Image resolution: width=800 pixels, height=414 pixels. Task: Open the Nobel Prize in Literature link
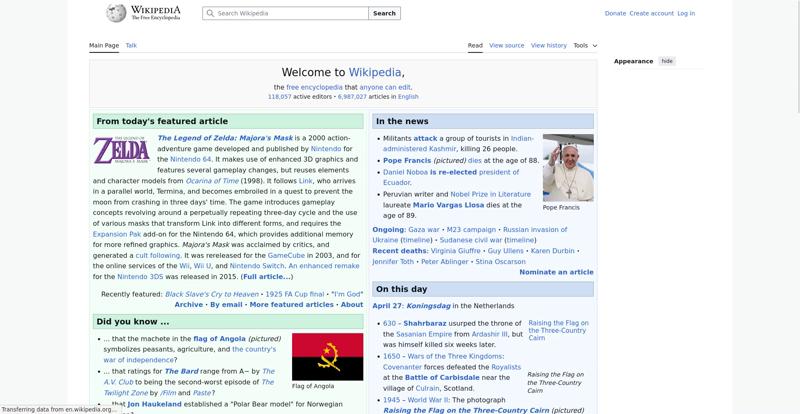(490, 194)
